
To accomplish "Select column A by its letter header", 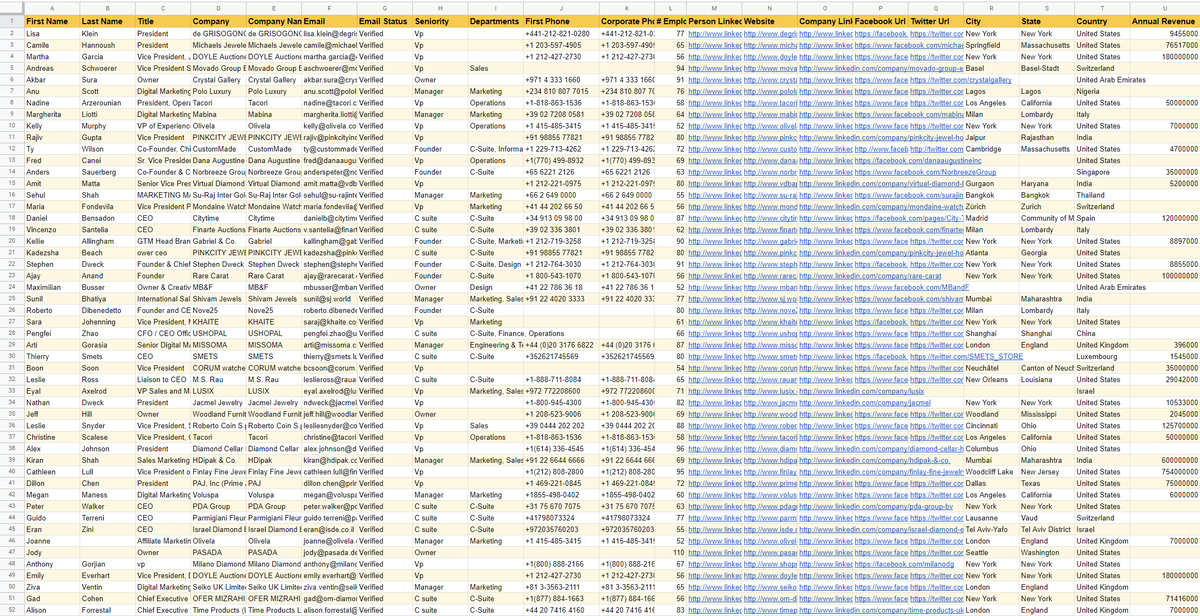I will 51,7.
